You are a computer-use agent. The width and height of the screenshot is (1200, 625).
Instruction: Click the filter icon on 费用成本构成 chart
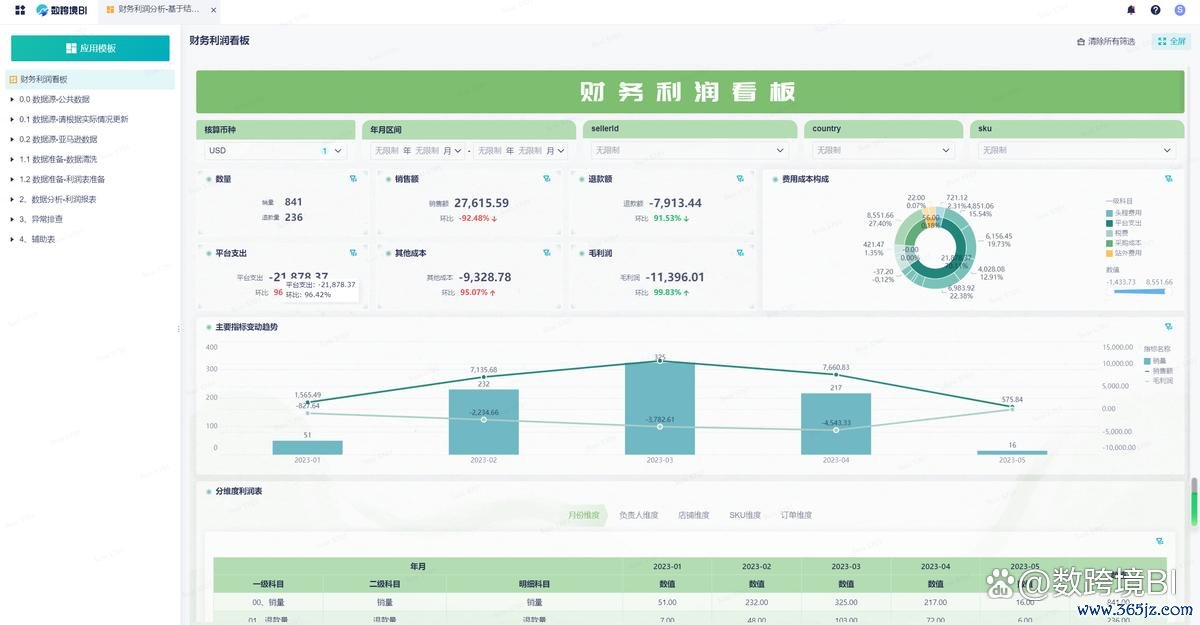click(1168, 179)
